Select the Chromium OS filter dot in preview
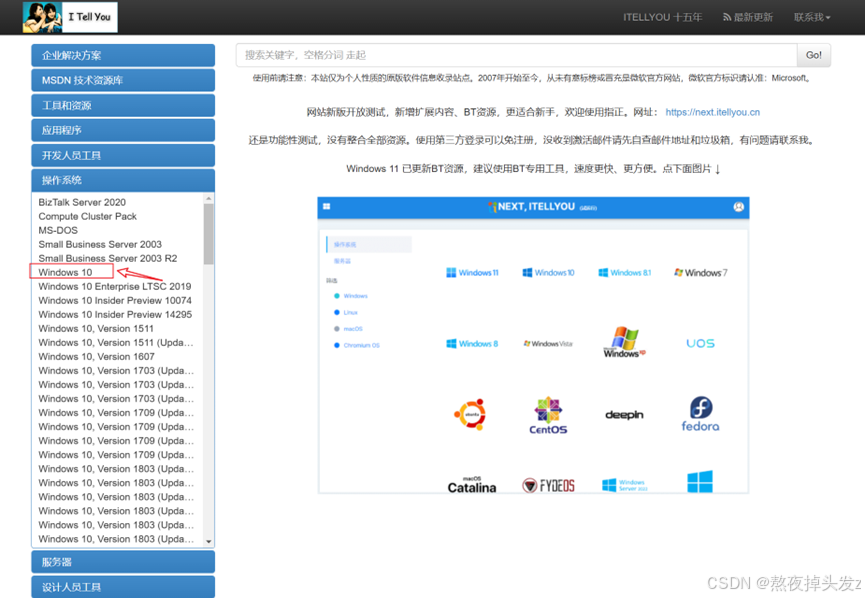This screenshot has height=598, width=865. pyautogui.click(x=337, y=345)
